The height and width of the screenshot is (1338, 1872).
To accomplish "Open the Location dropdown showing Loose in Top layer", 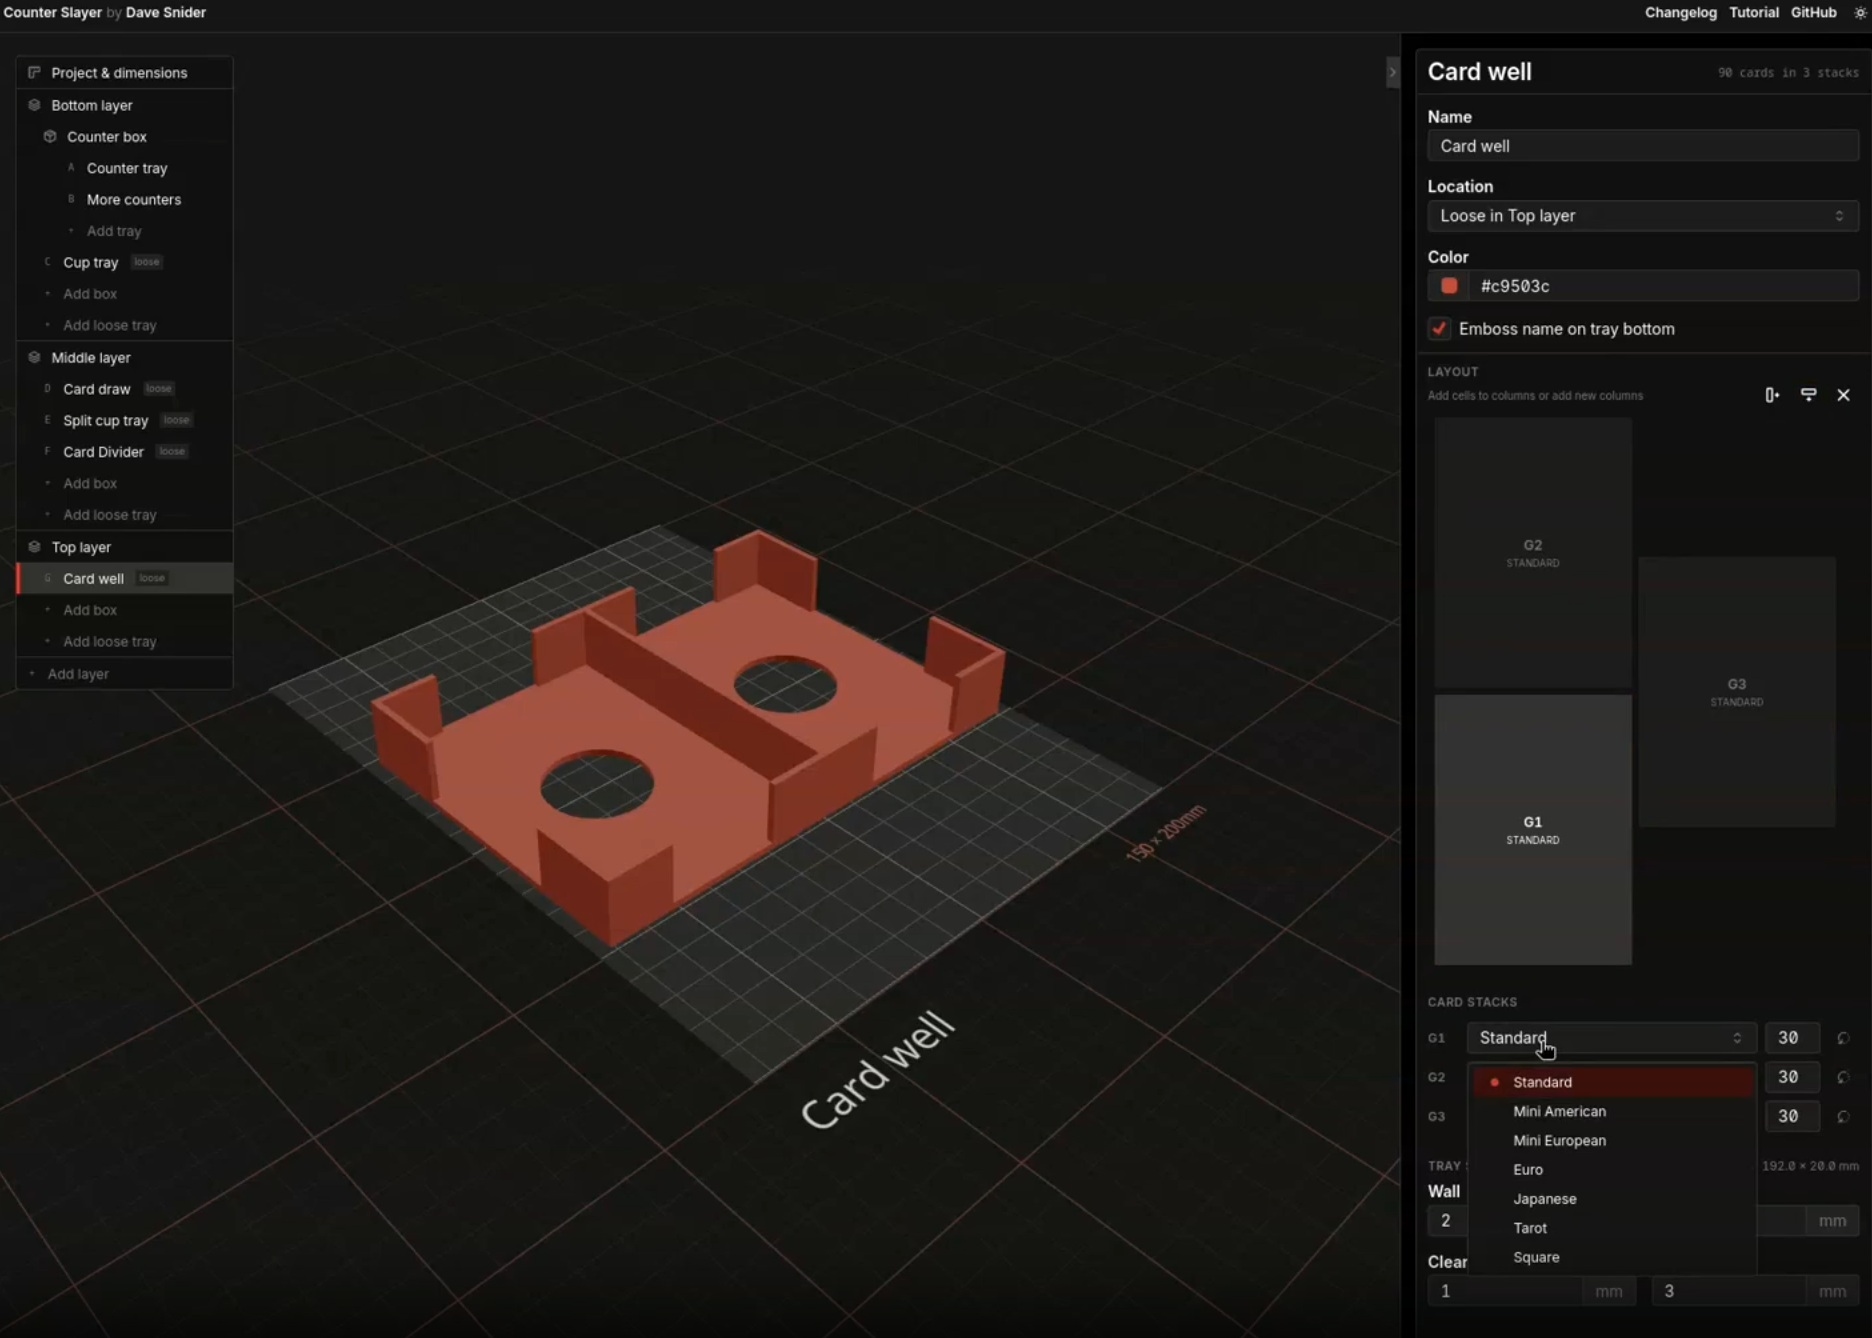I will click(x=1641, y=215).
